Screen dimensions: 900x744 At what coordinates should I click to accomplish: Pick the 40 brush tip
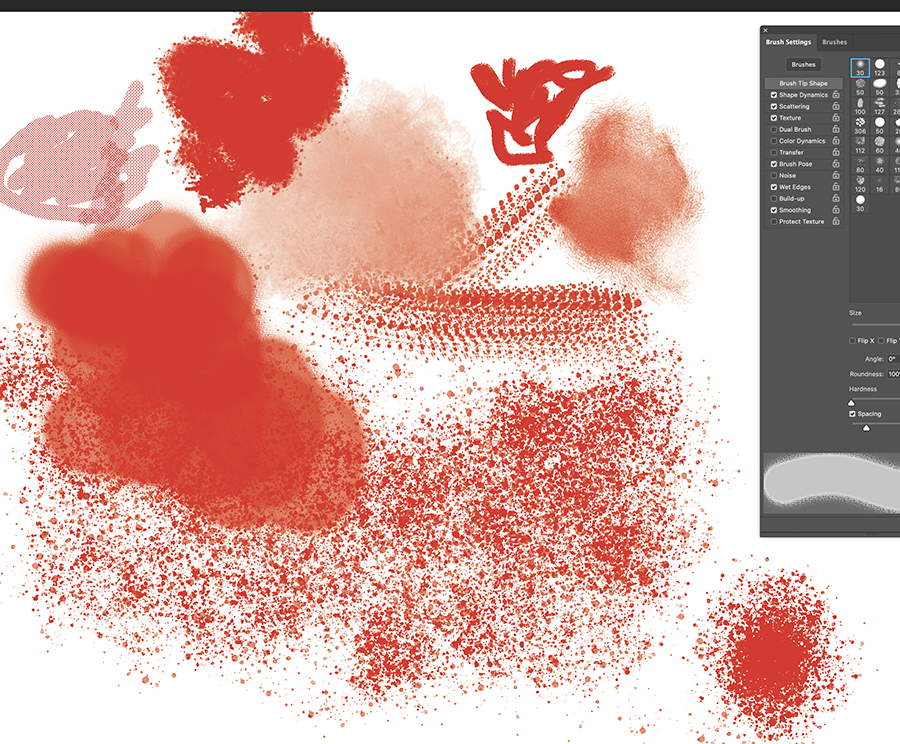tap(879, 165)
